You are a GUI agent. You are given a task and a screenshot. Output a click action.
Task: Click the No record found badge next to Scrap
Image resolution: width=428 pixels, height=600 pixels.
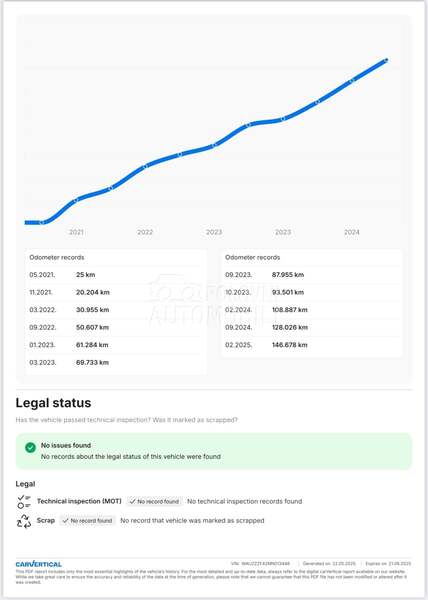pos(88,521)
